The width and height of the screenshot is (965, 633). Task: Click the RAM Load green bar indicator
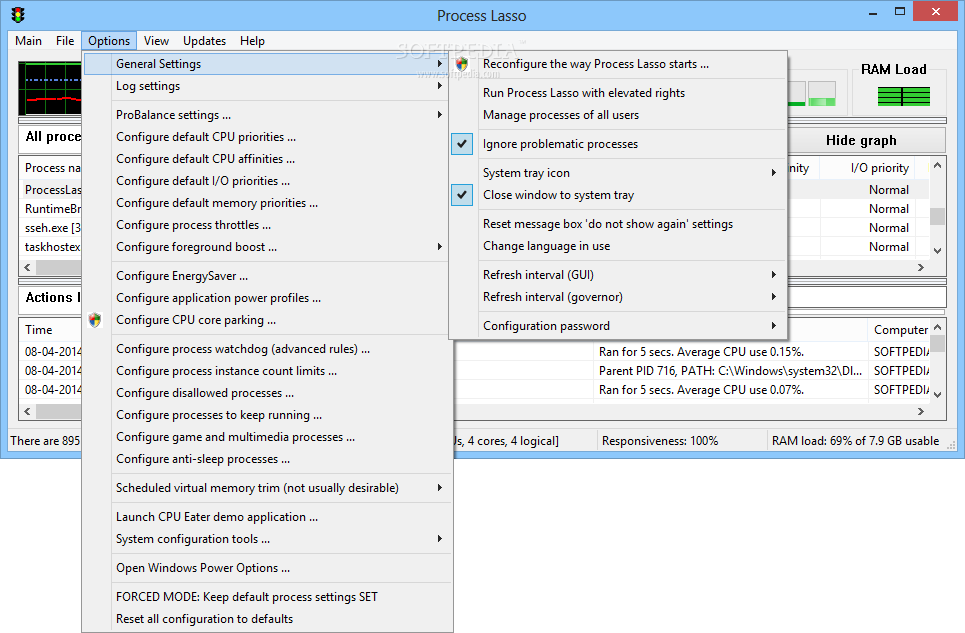(x=903, y=97)
